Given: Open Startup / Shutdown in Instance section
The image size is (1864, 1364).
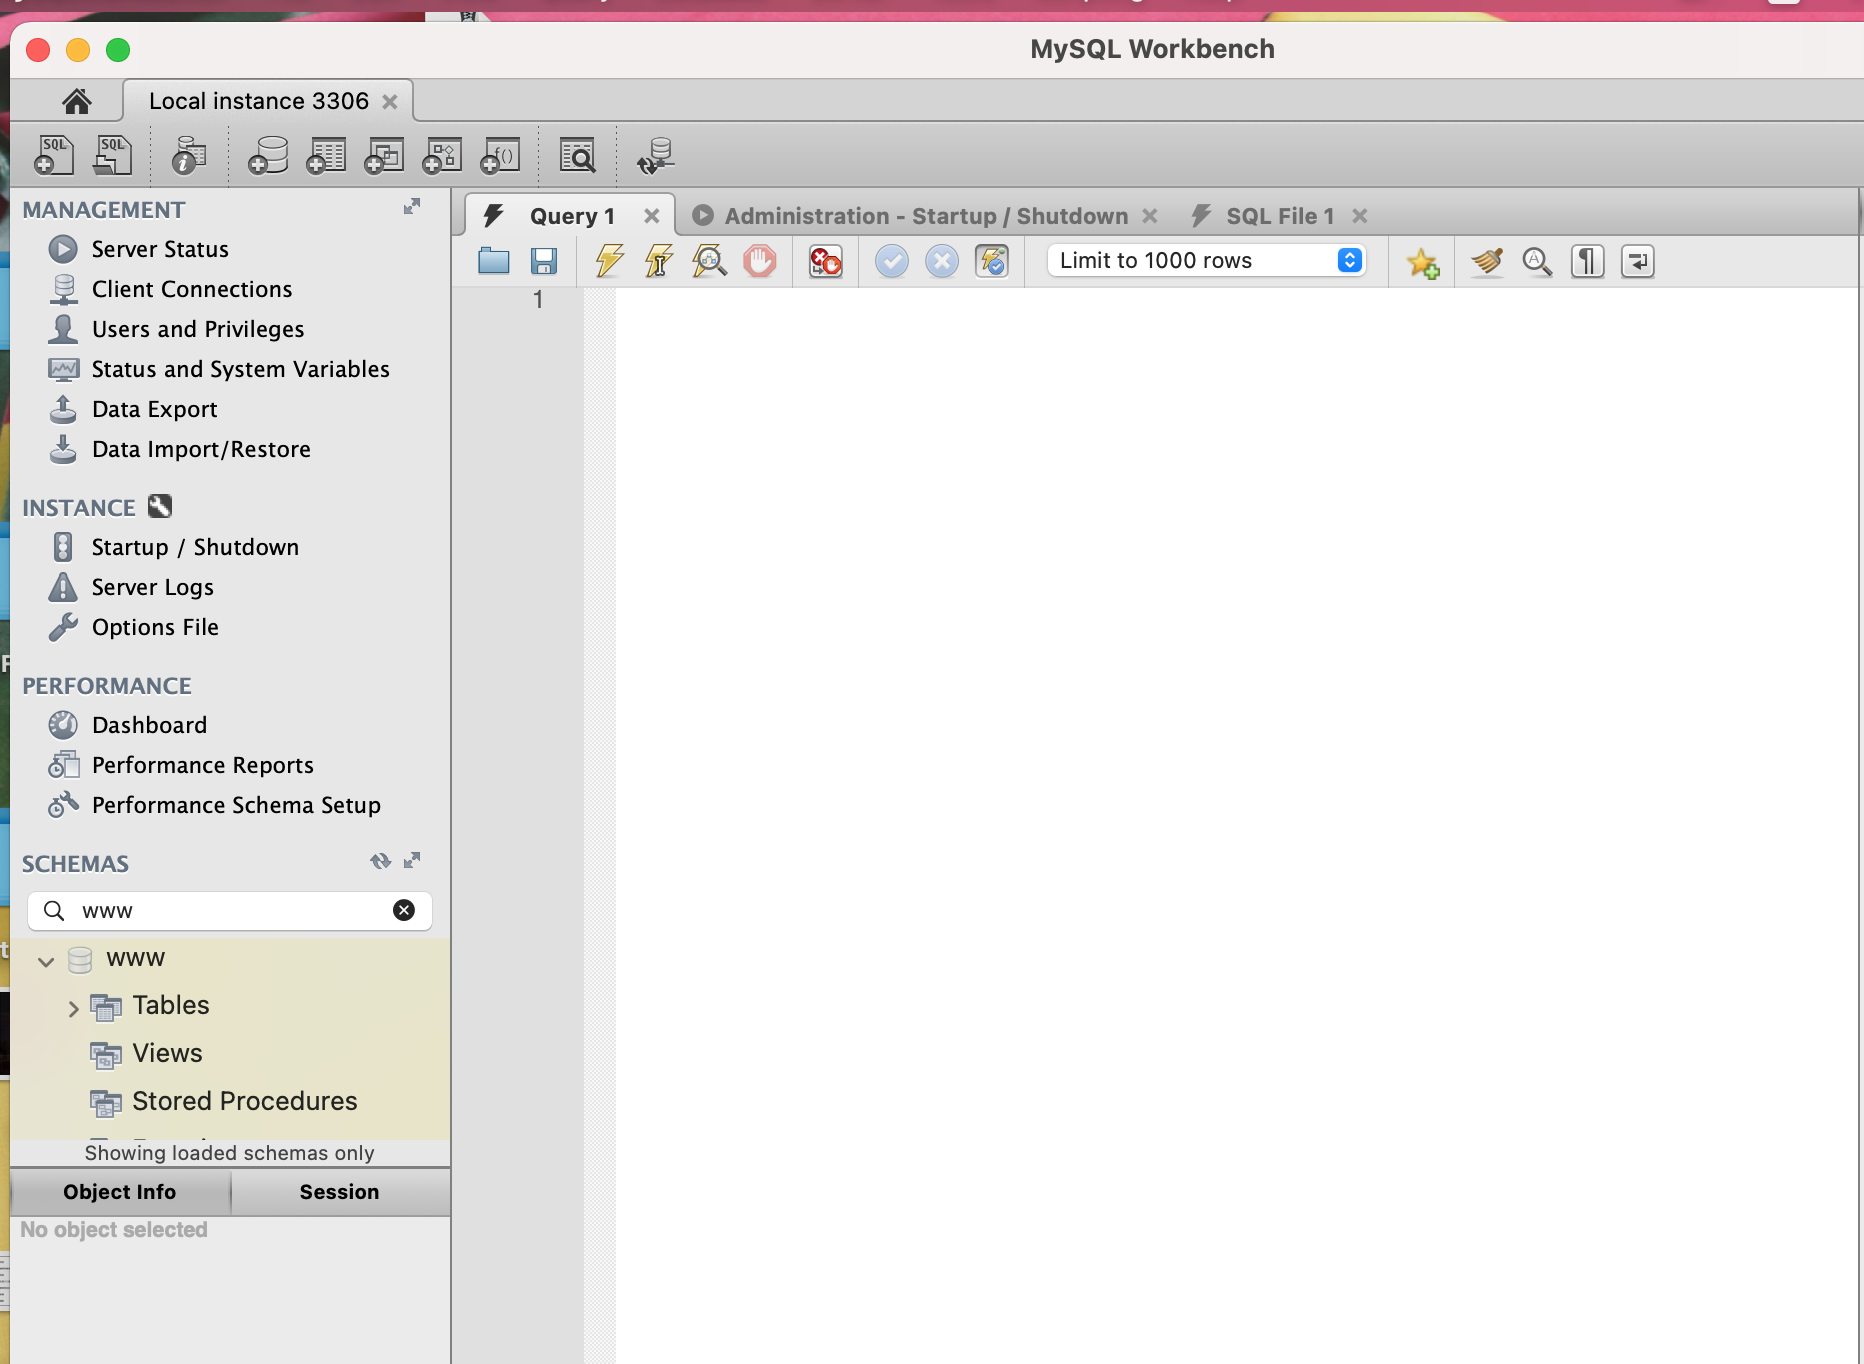Looking at the screenshot, I should [195, 547].
